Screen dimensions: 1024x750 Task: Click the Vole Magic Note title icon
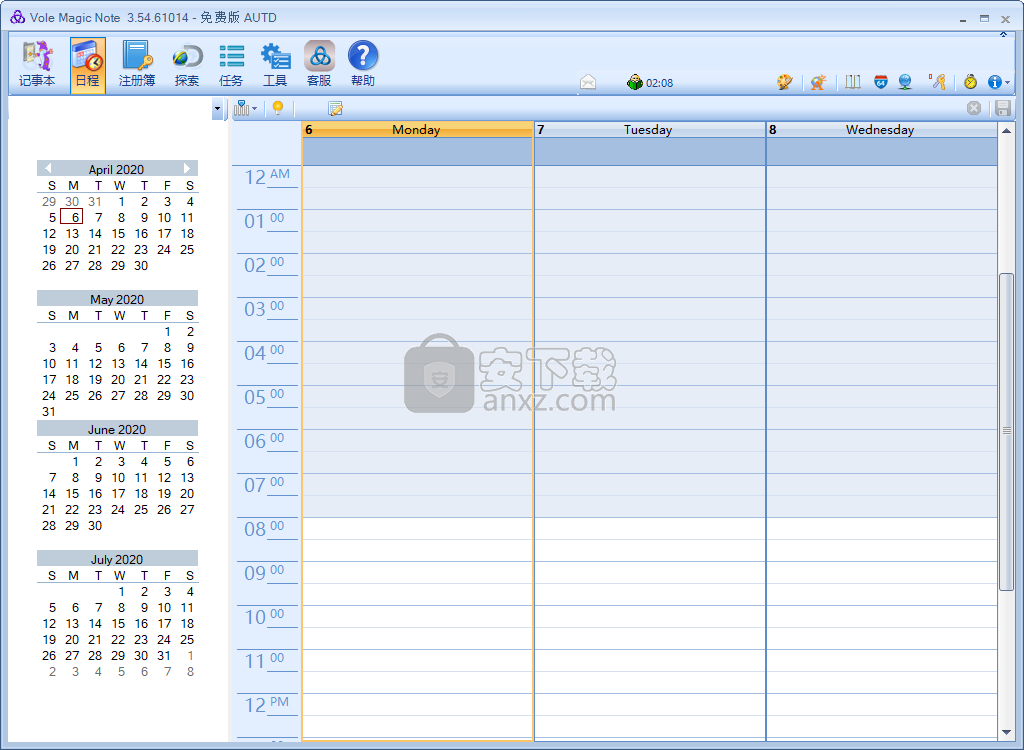point(18,17)
